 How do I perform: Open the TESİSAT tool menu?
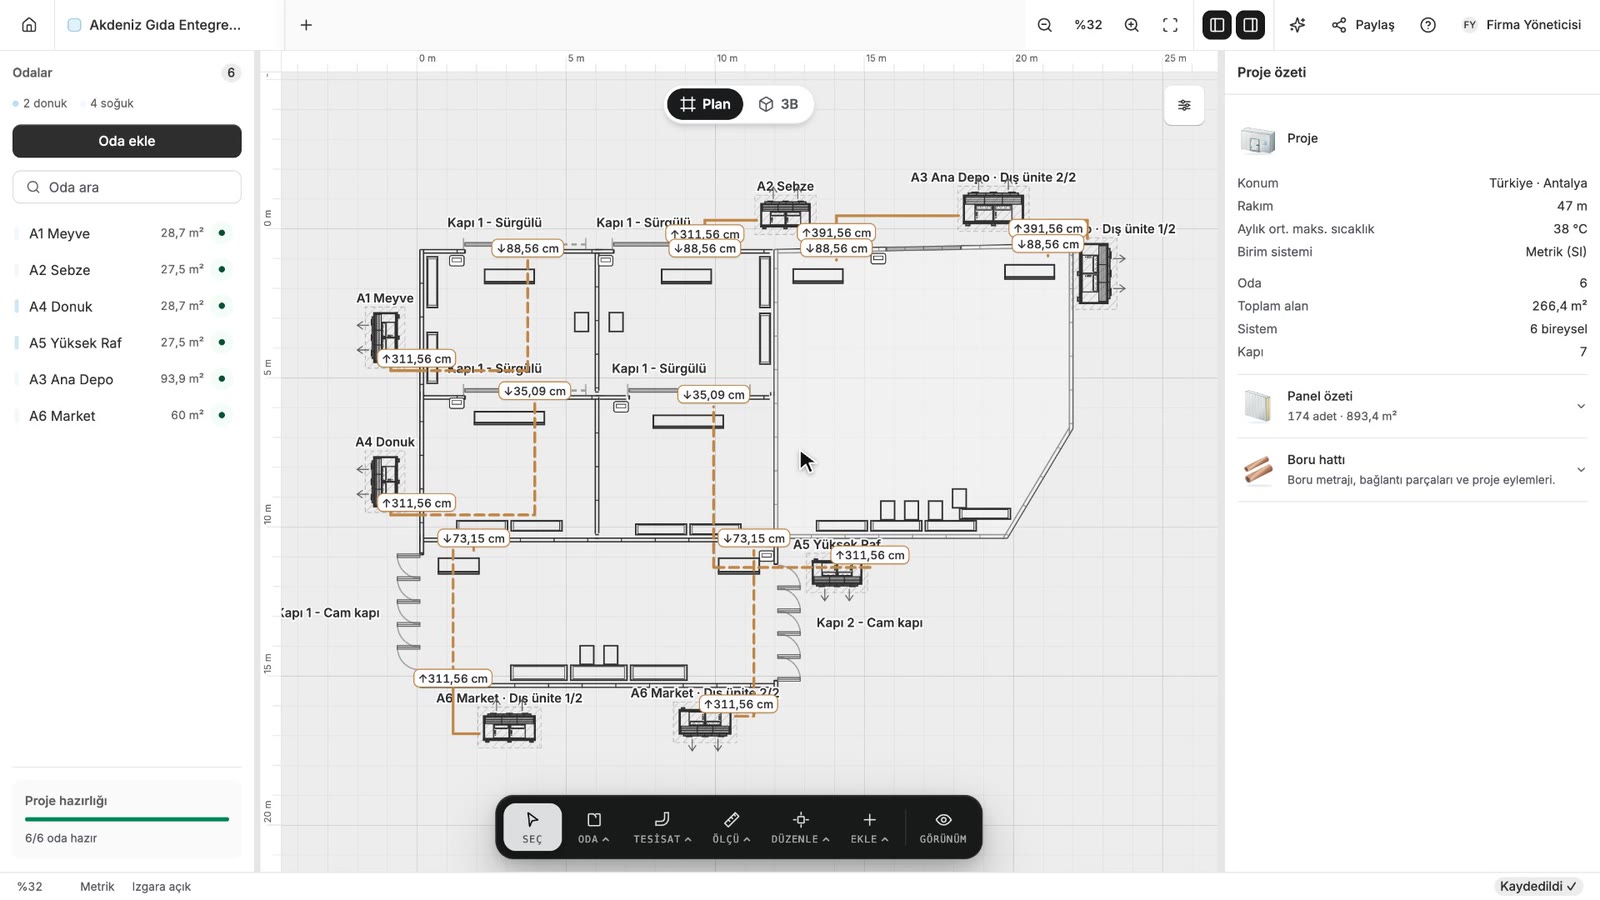(662, 827)
